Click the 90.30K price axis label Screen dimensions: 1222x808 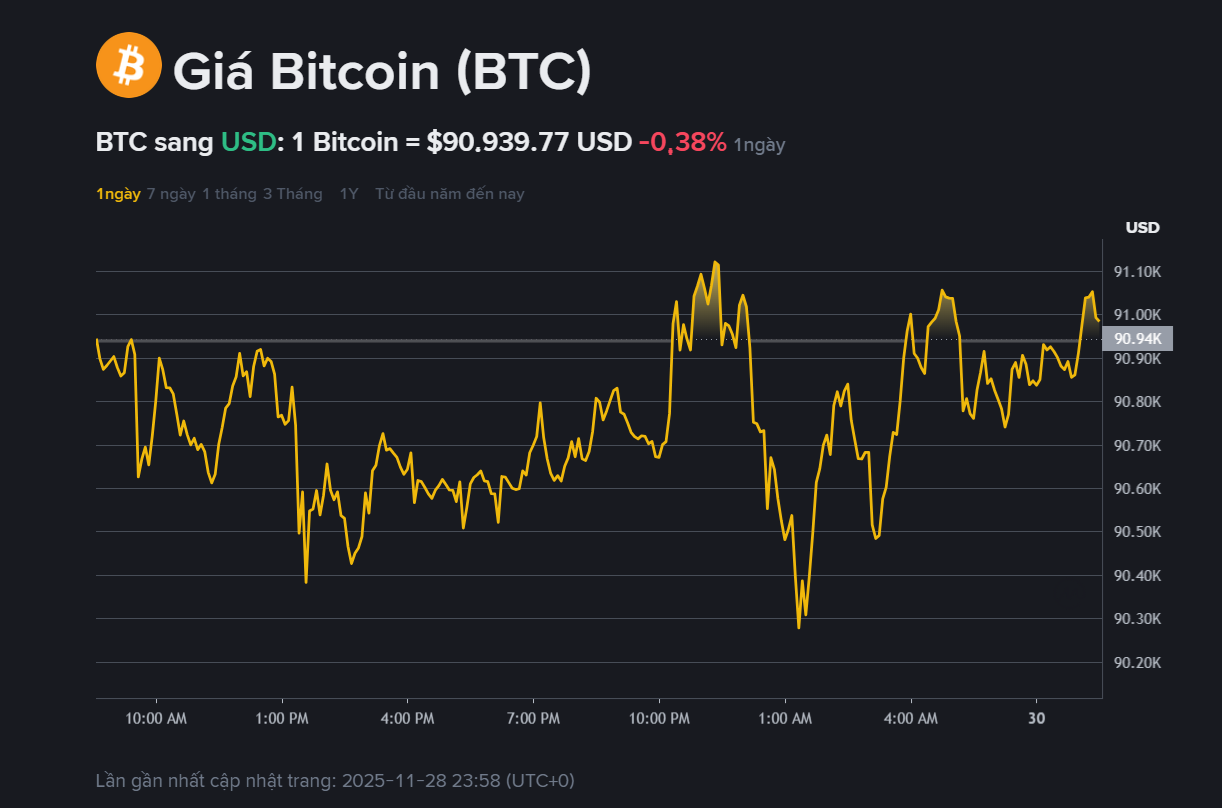pyautogui.click(x=1137, y=619)
